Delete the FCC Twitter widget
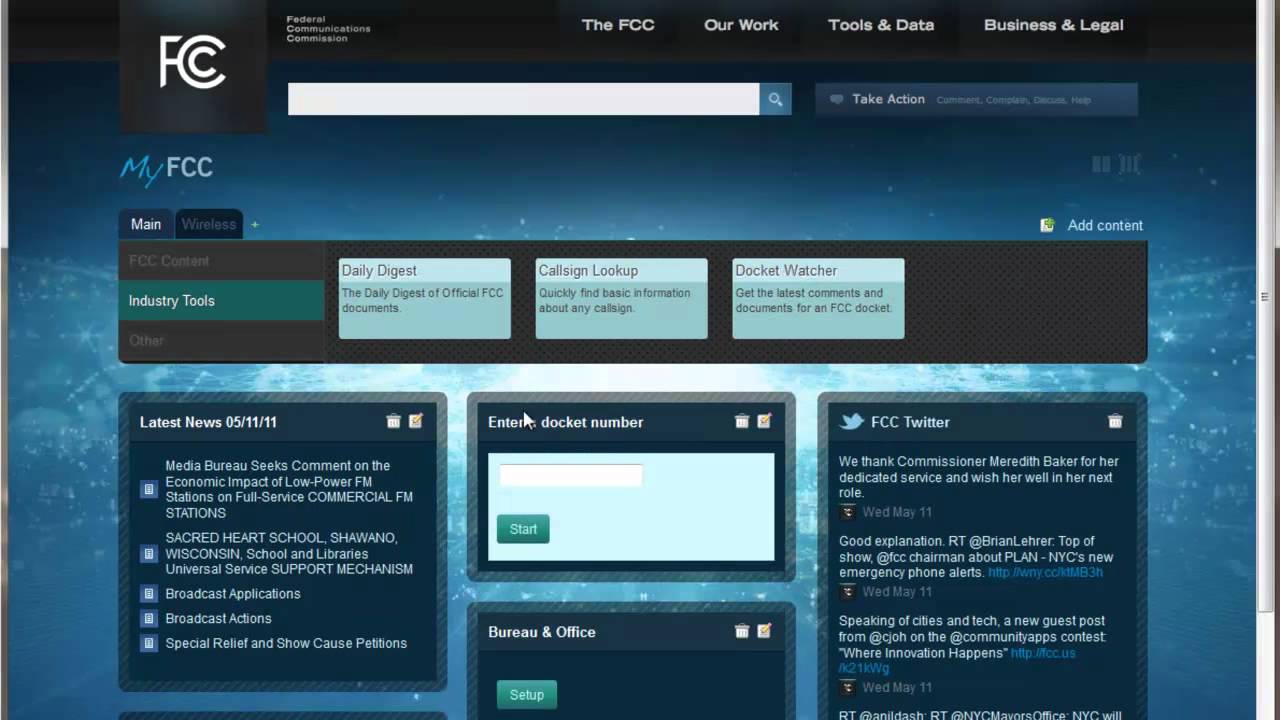 [1115, 421]
